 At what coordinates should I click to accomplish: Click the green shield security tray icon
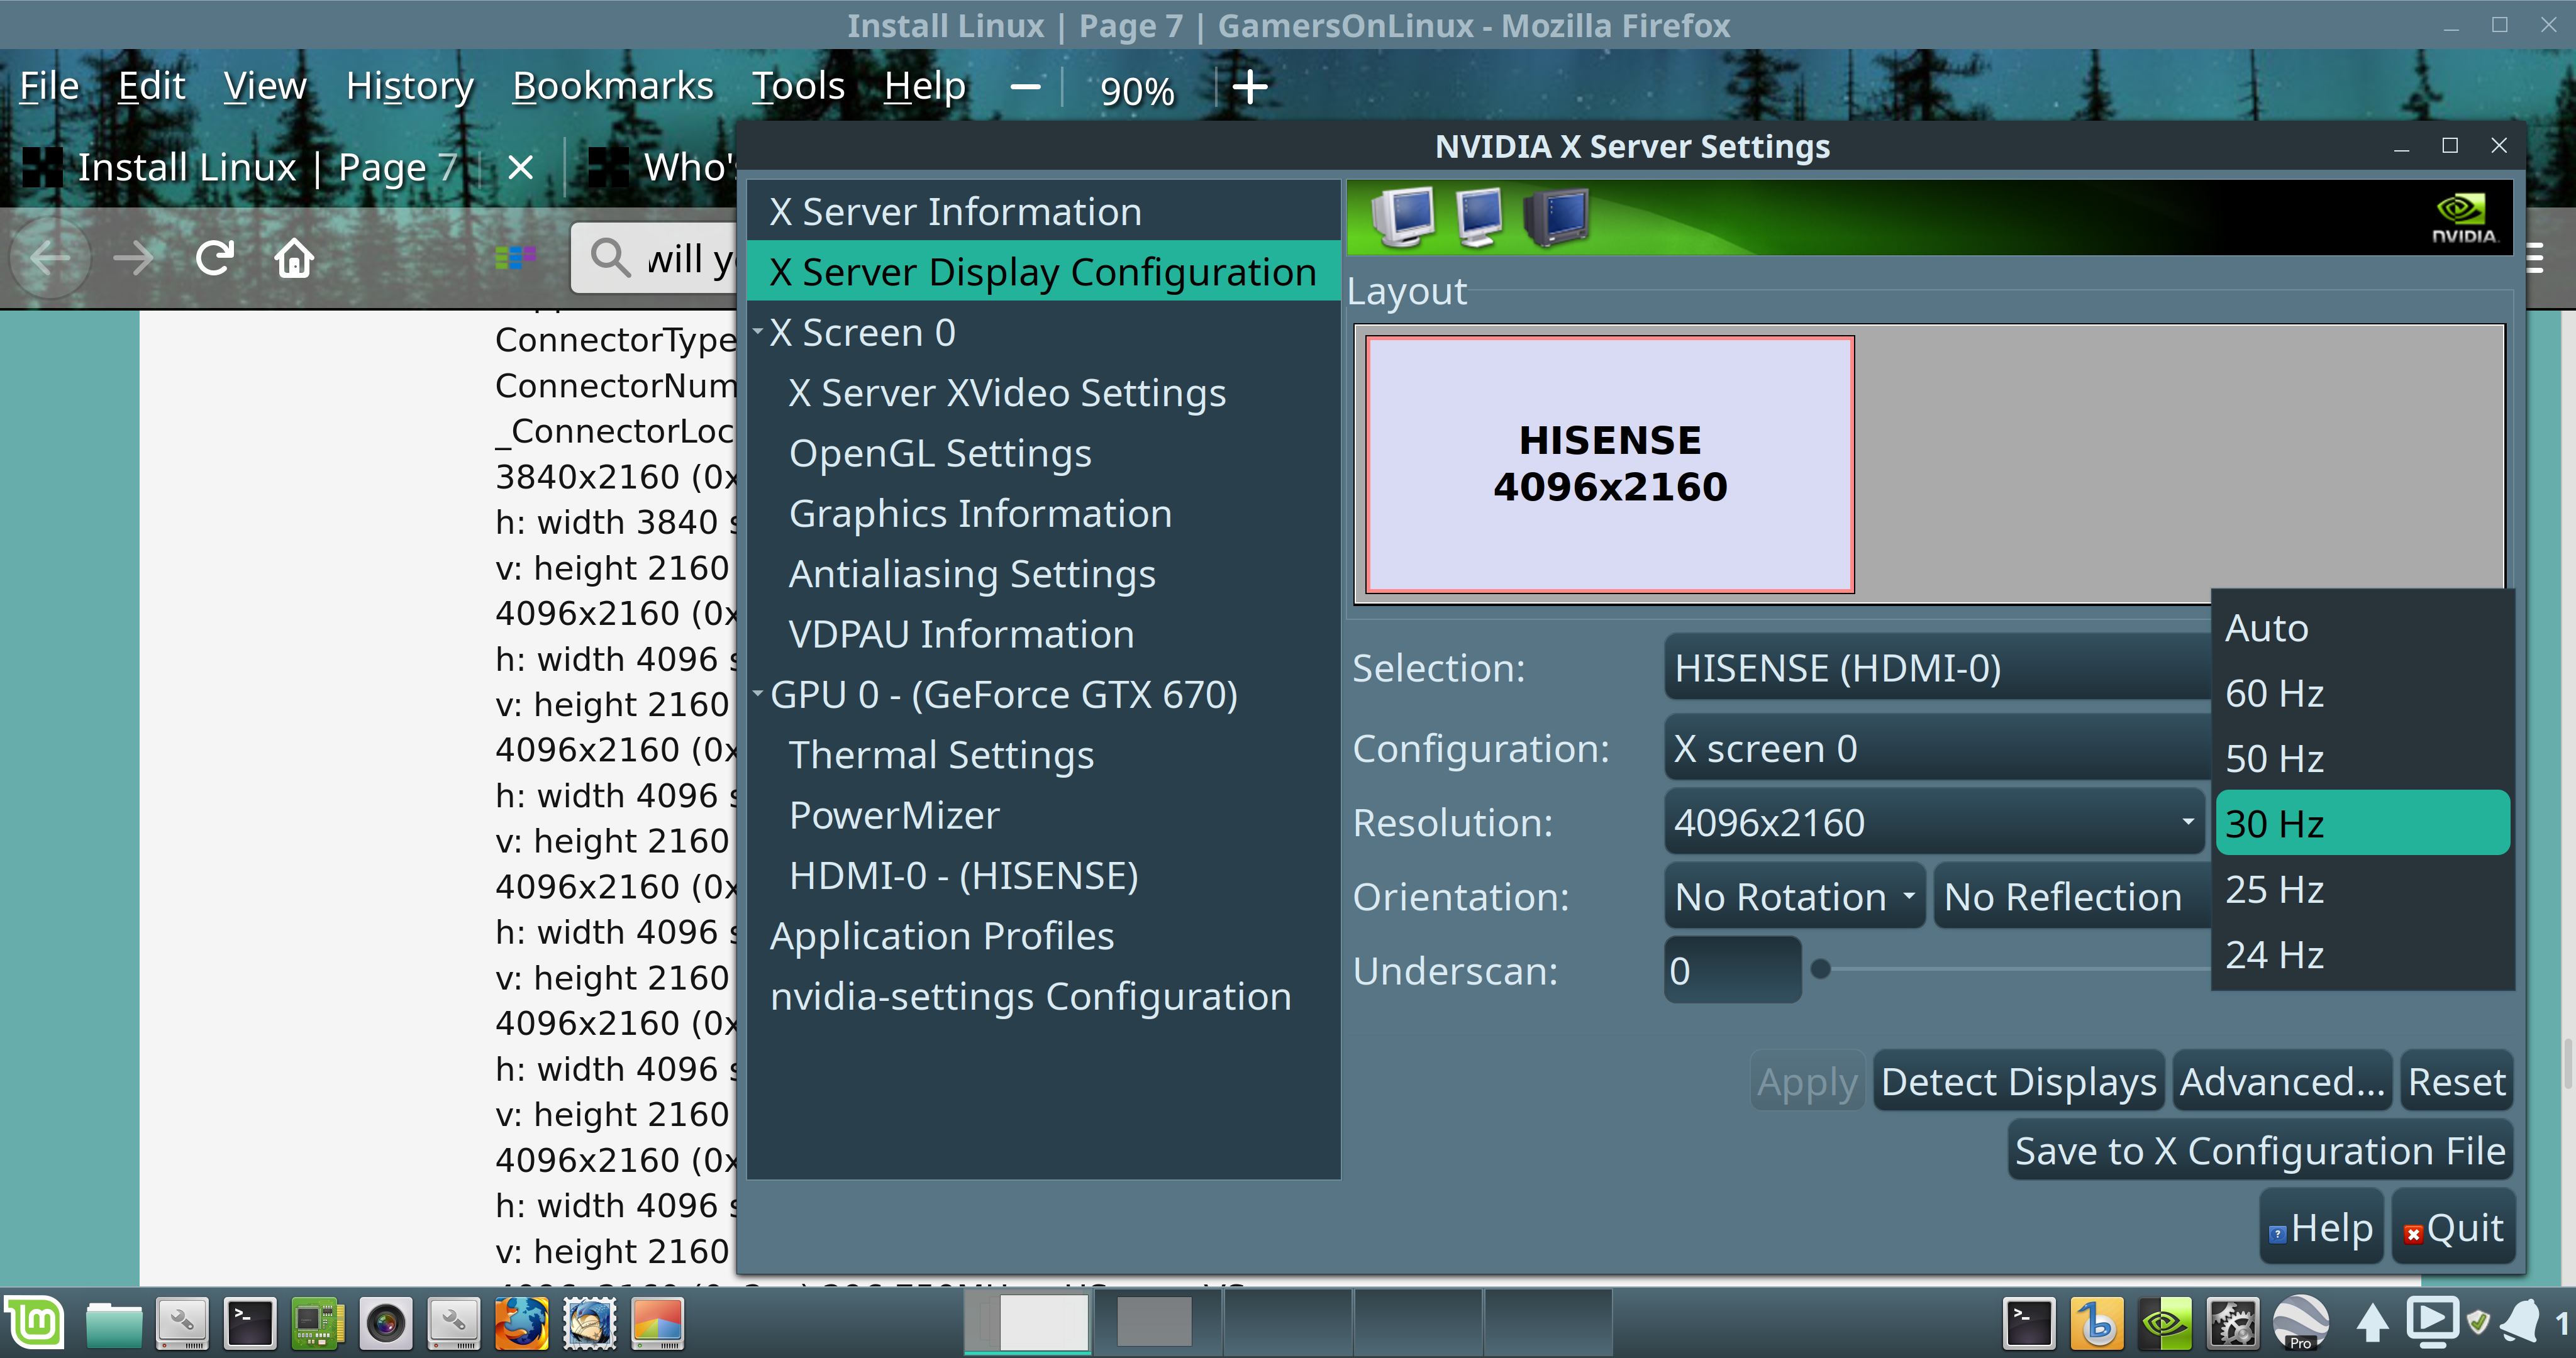[x=2478, y=1322]
